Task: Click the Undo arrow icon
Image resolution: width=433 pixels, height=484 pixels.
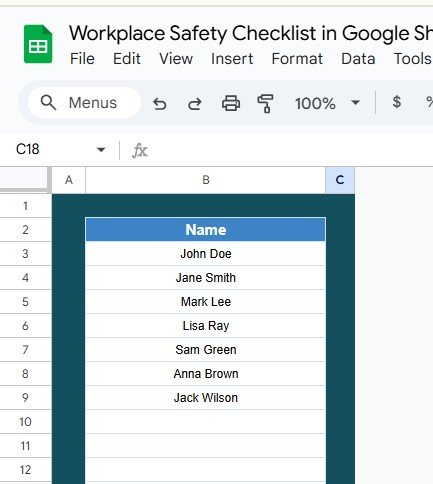Action: pyautogui.click(x=160, y=103)
